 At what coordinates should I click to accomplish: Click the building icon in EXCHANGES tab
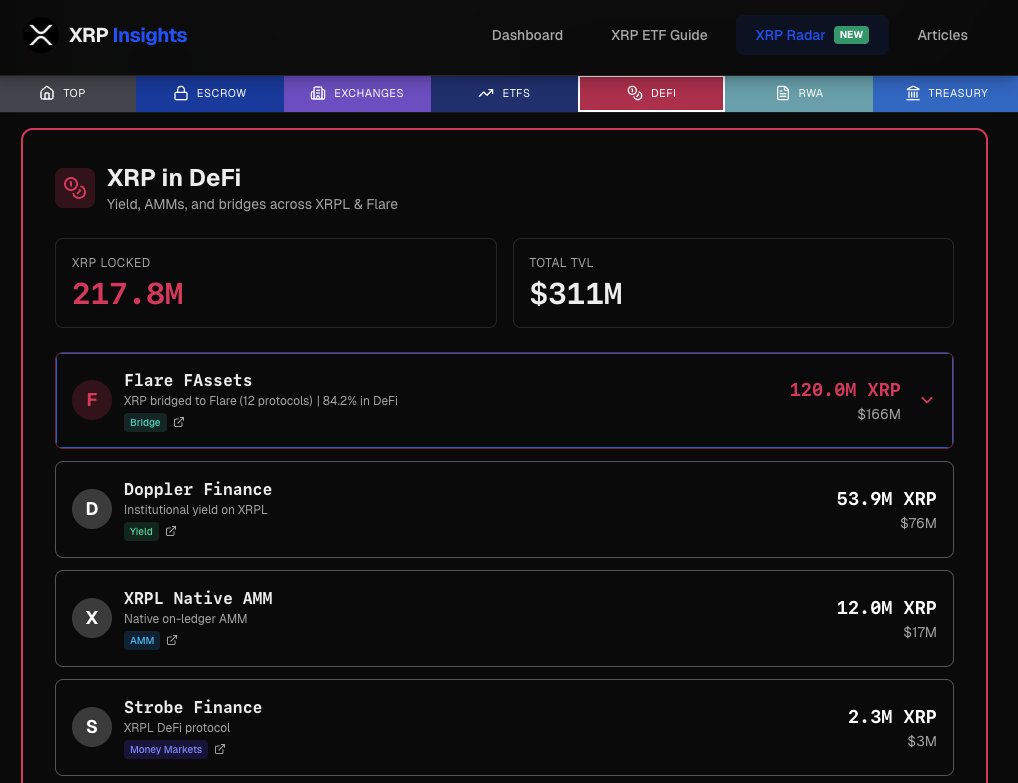click(x=317, y=93)
